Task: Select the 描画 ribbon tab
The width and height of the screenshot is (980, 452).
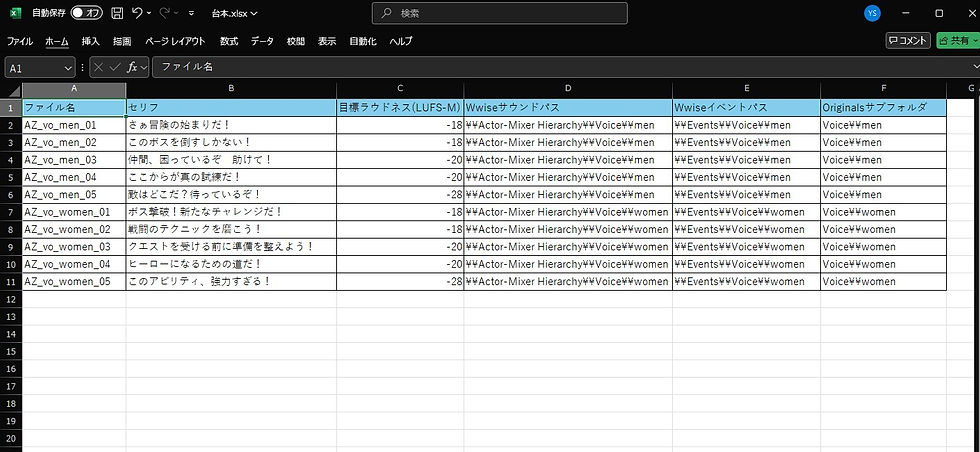Action: tap(122, 41)
